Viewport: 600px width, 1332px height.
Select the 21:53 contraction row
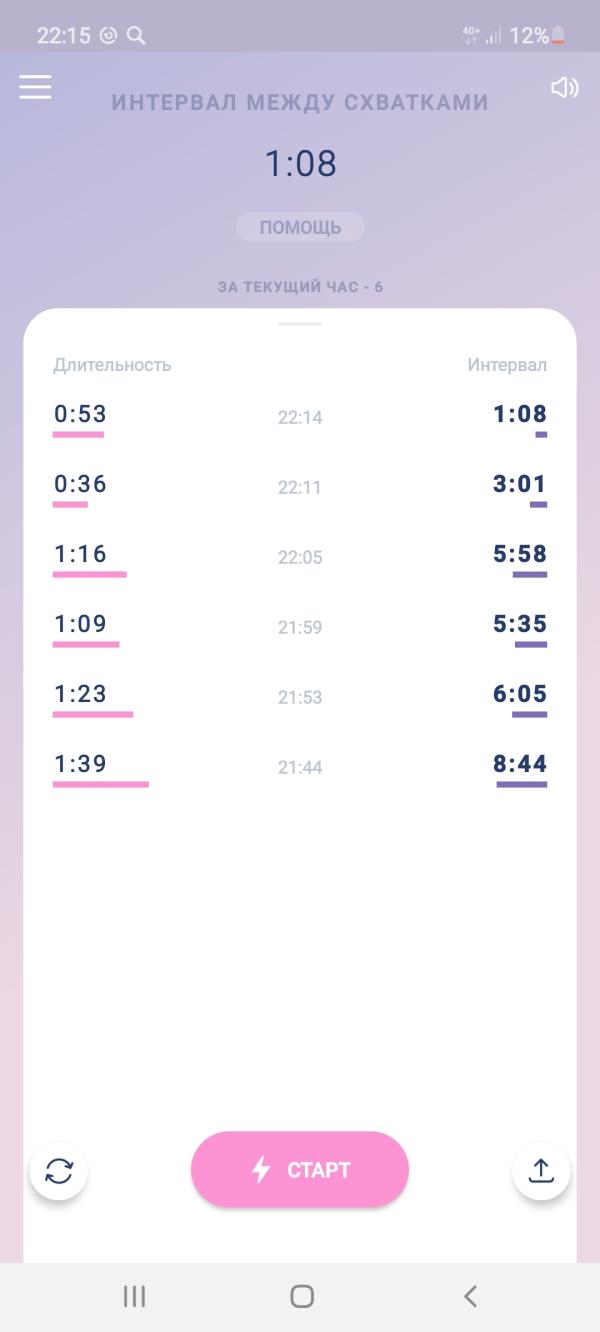point(300,697)
